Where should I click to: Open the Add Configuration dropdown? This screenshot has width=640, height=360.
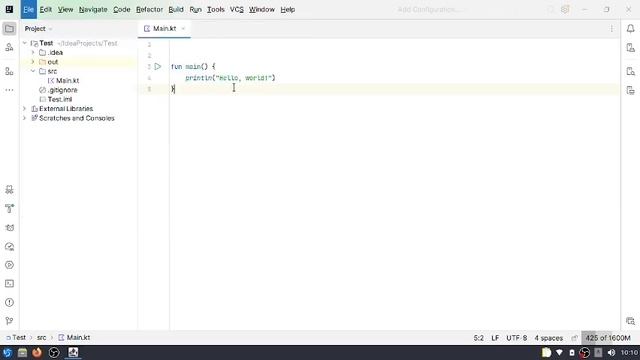[x=430, y=9]
